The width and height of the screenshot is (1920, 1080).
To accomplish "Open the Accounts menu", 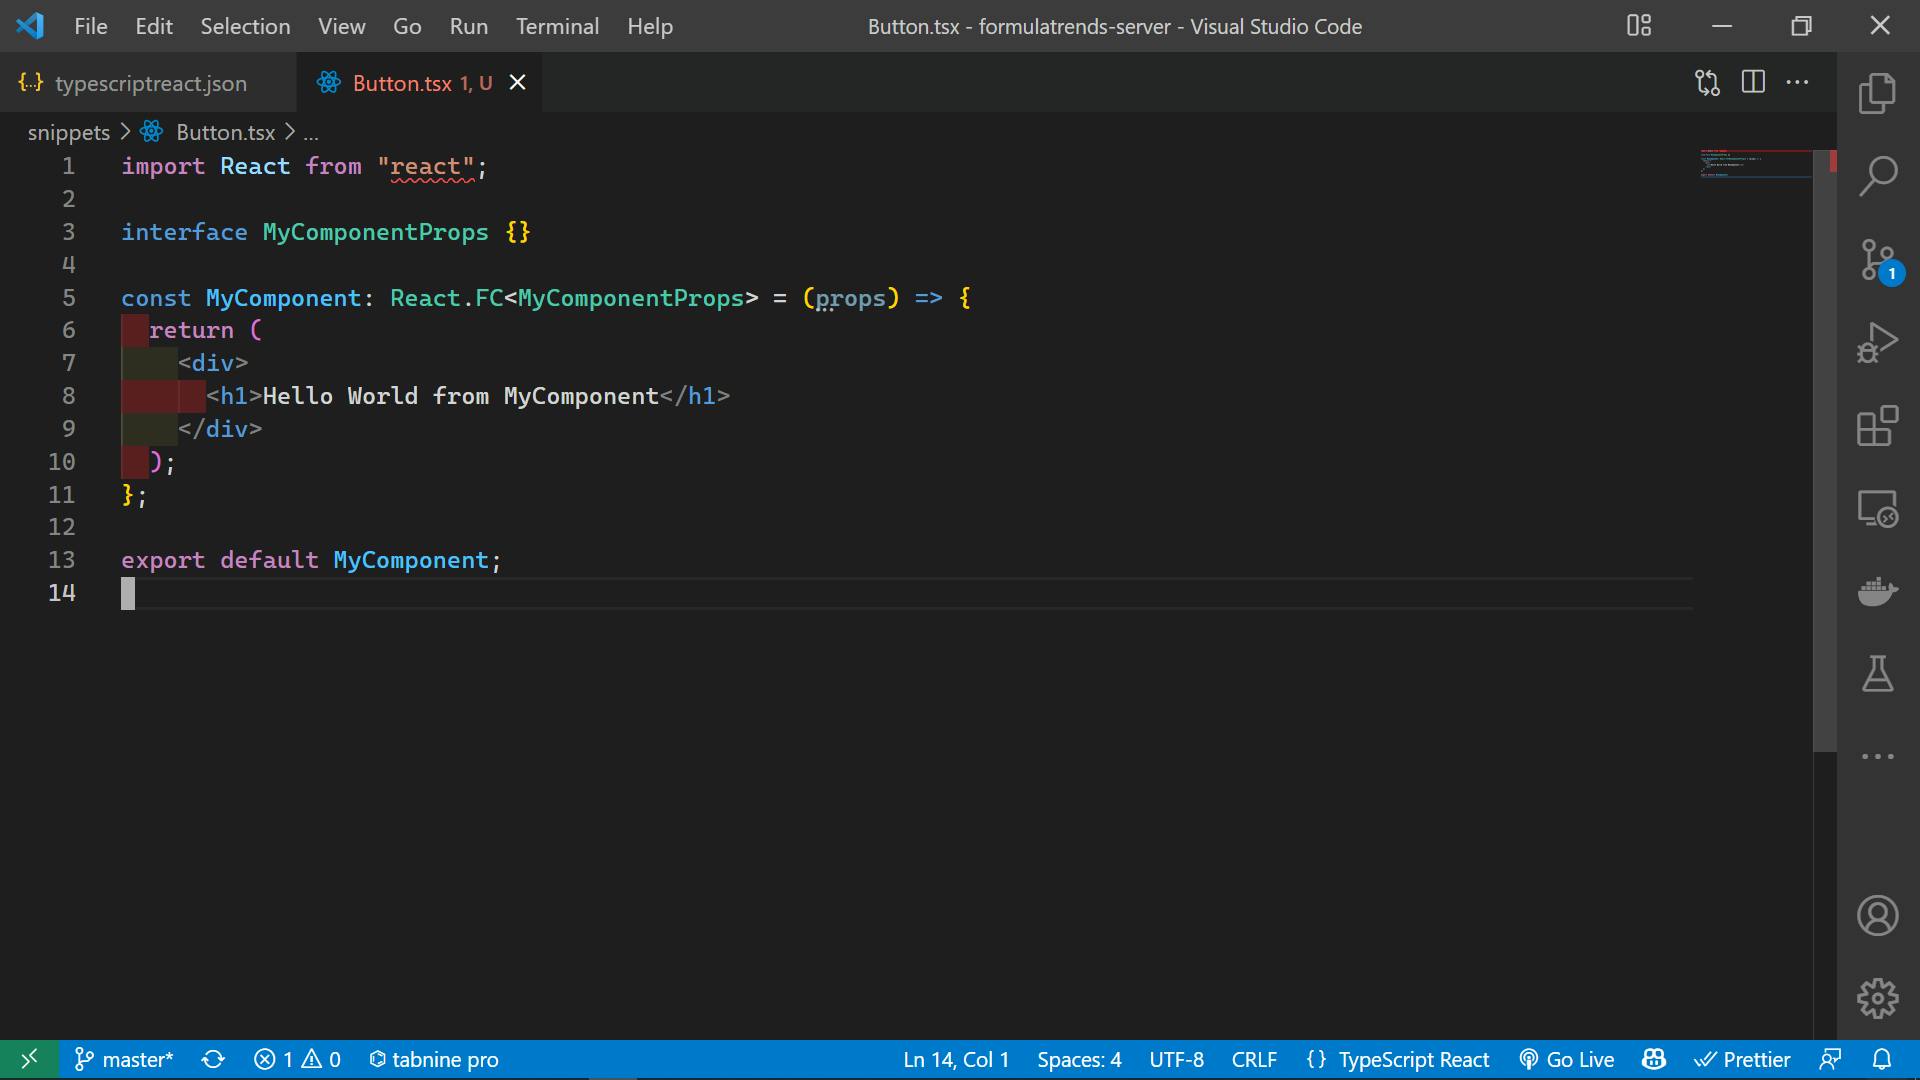I will 1877,915.
